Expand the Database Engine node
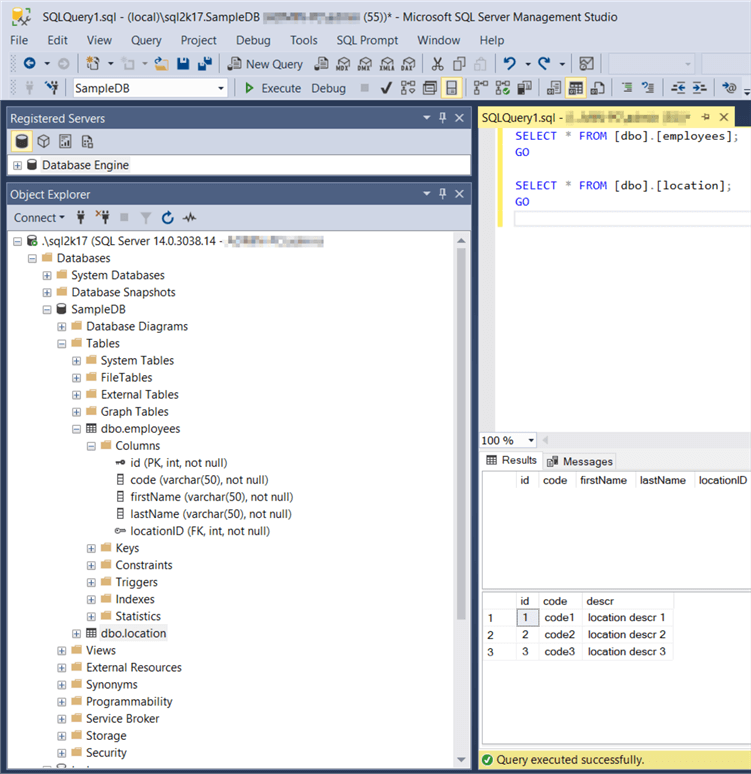Screen dimensions: 751x774 click(17, 165)
